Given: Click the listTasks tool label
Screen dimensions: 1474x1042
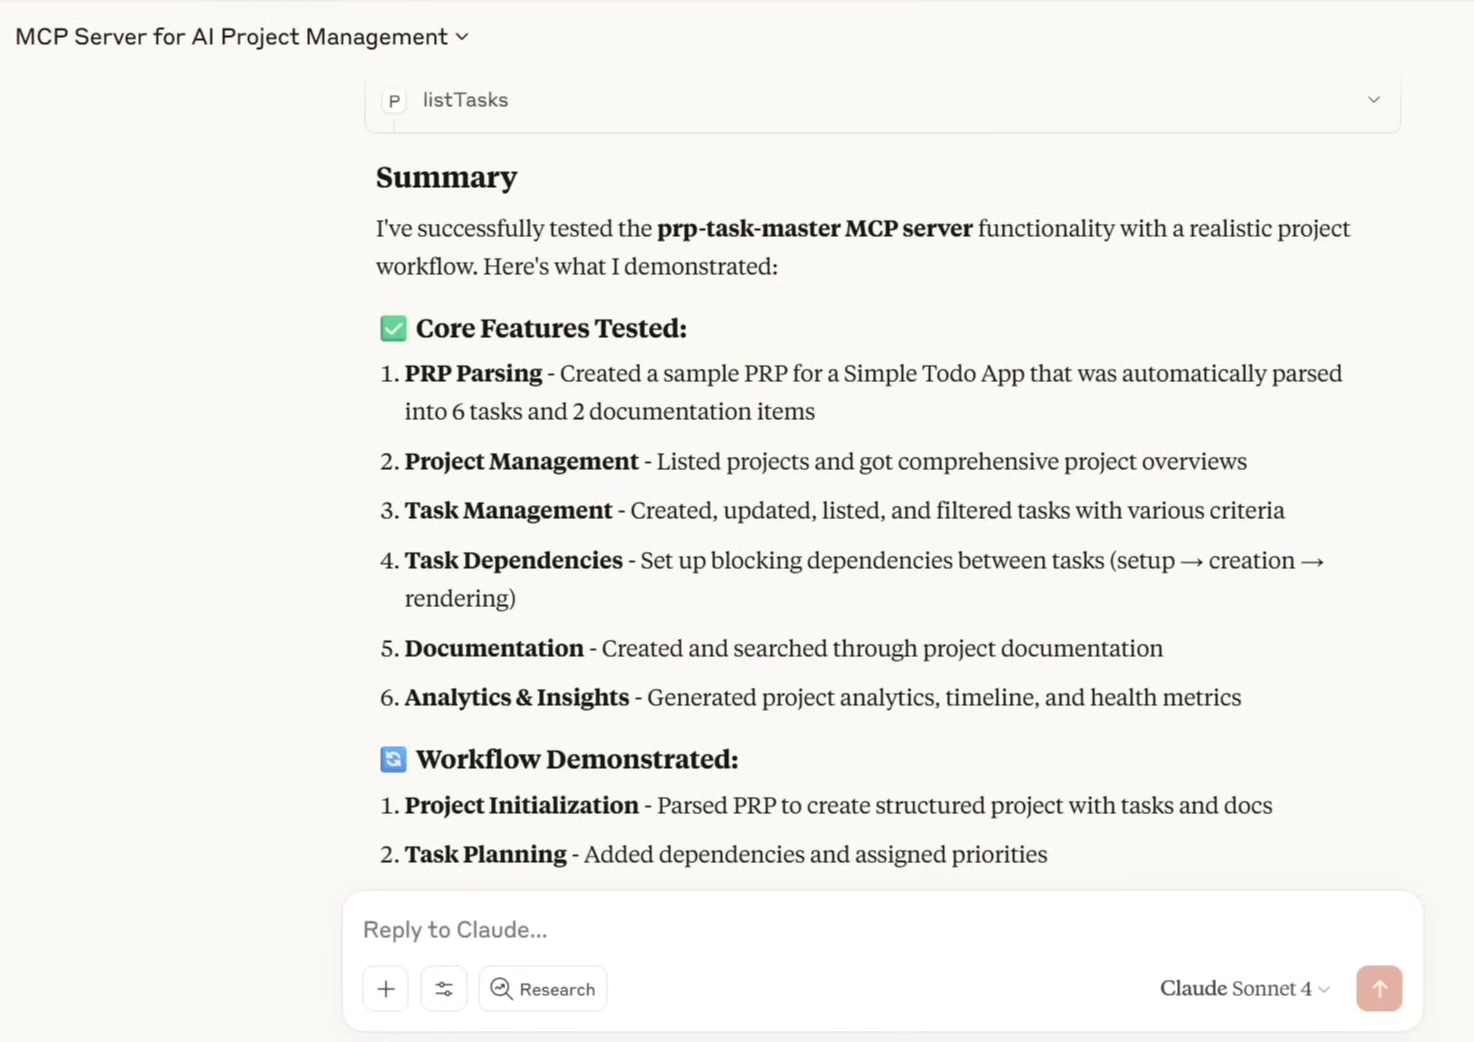Looking at the screenshot, I should pos(465,100).
